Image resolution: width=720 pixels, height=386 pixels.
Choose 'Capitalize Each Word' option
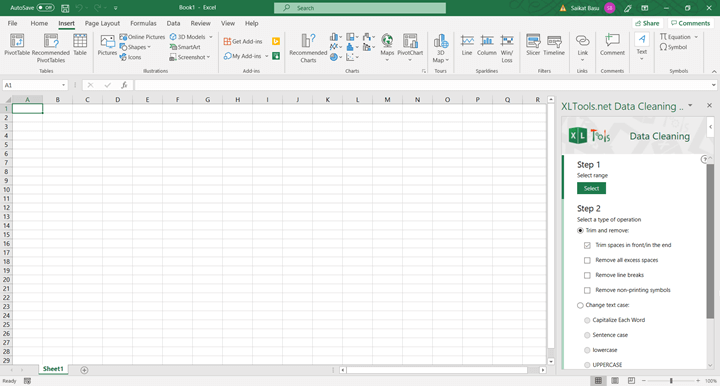pyautogui.click(x=587, y=320)
